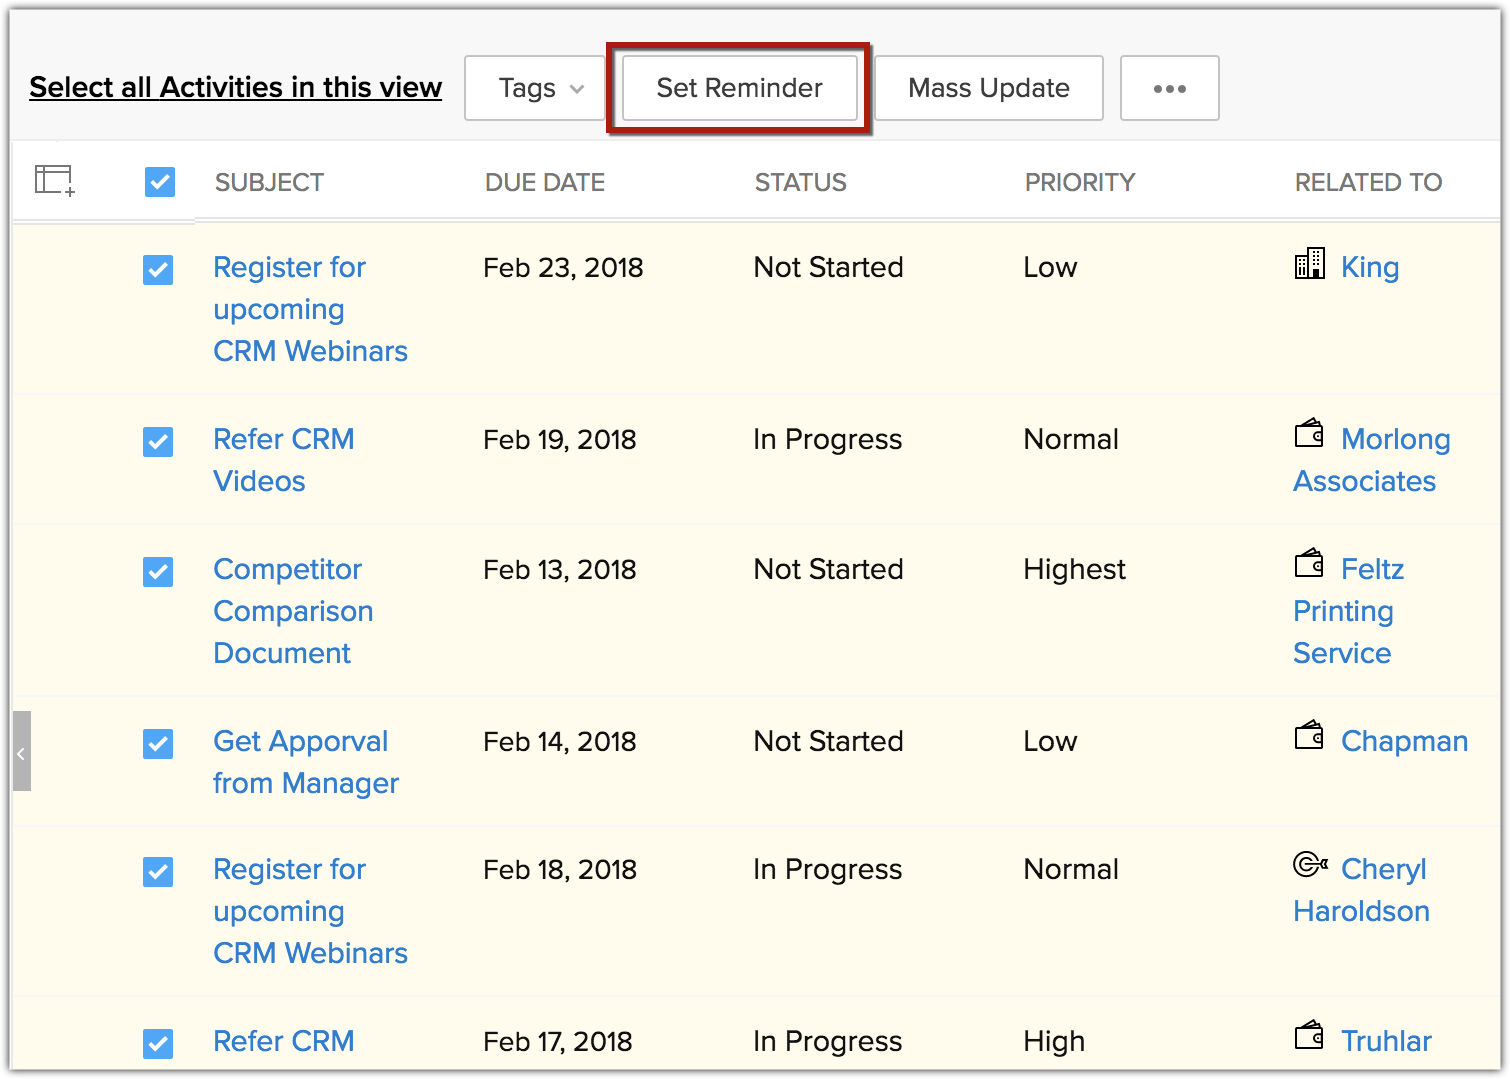Click the Status column header
This screenshot has height=1079, width=1510.
coord(800,182)
